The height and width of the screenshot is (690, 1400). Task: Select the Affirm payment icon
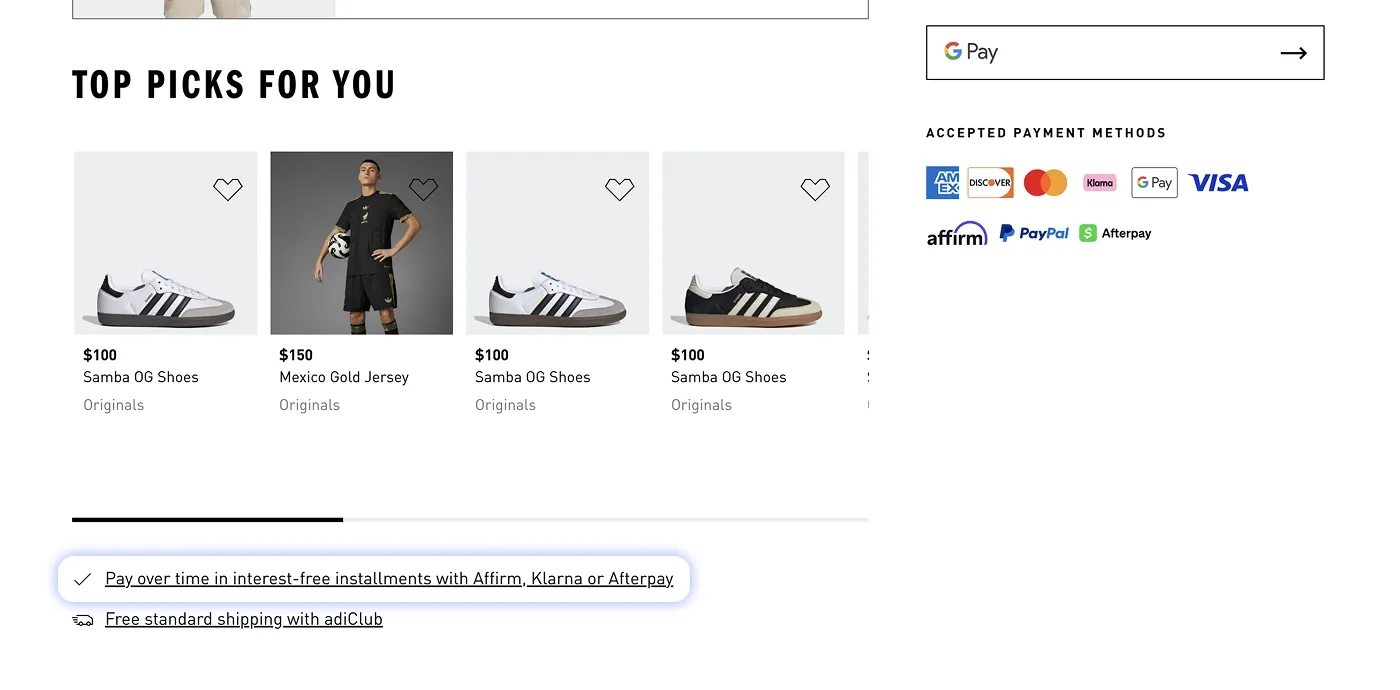click(x=956, y=233)
